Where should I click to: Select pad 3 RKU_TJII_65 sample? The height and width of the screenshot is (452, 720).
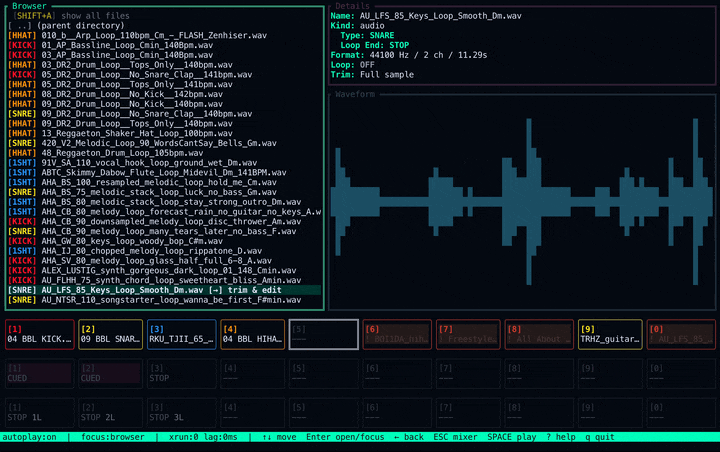click(x=182, y=334)
